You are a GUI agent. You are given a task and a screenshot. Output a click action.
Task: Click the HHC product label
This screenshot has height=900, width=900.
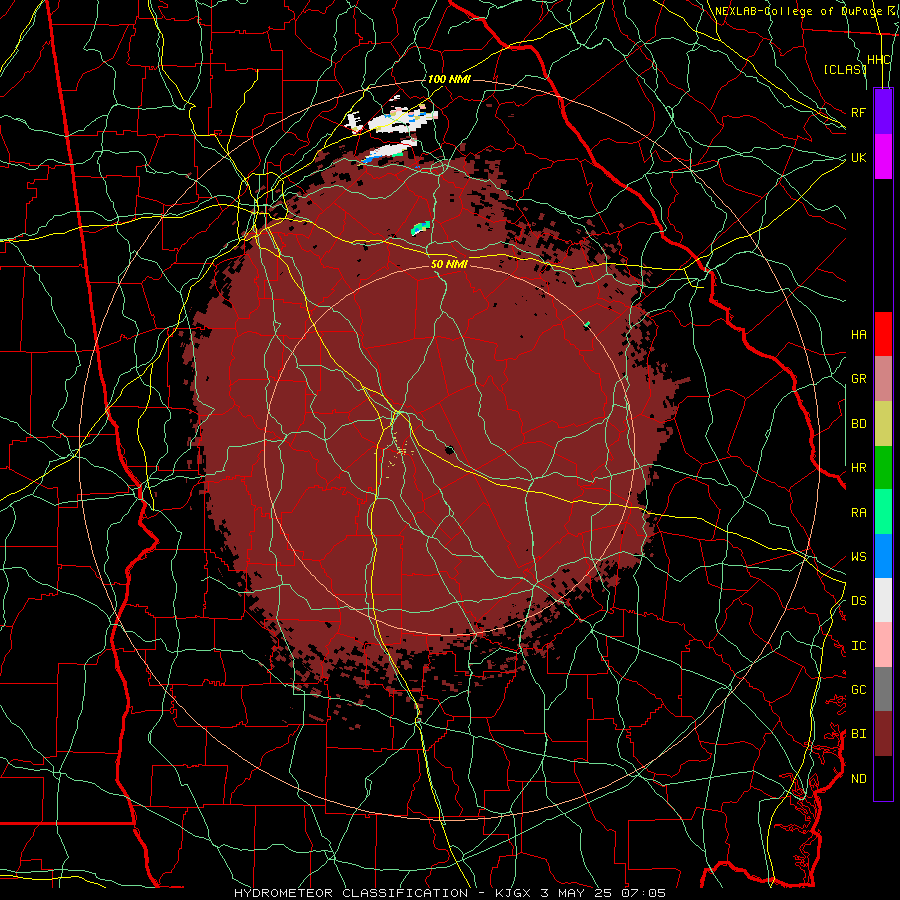(x=879, y=60)
